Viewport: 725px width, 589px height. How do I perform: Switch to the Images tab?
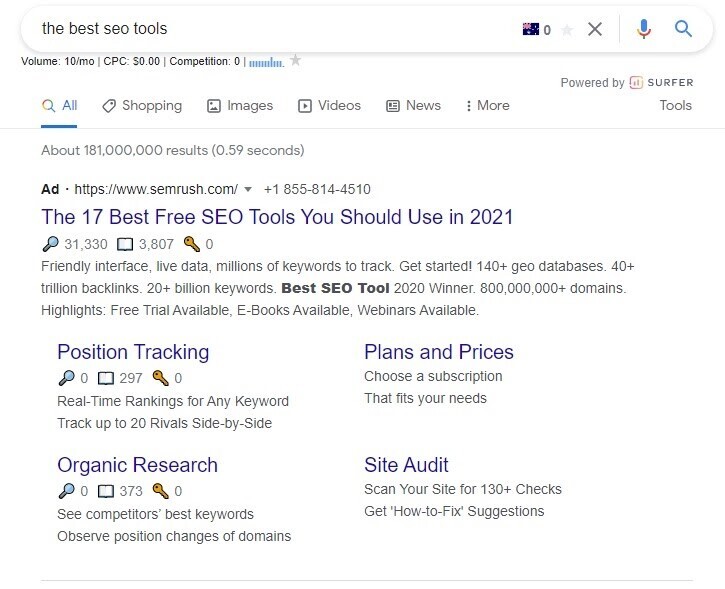[240, 105]
